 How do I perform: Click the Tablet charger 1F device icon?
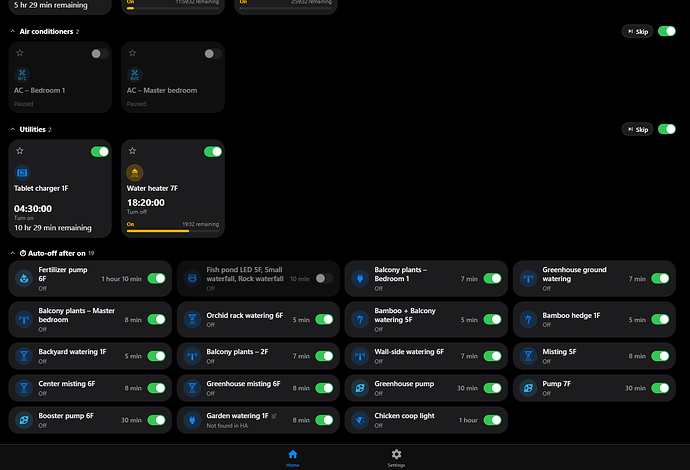[22, 173]
